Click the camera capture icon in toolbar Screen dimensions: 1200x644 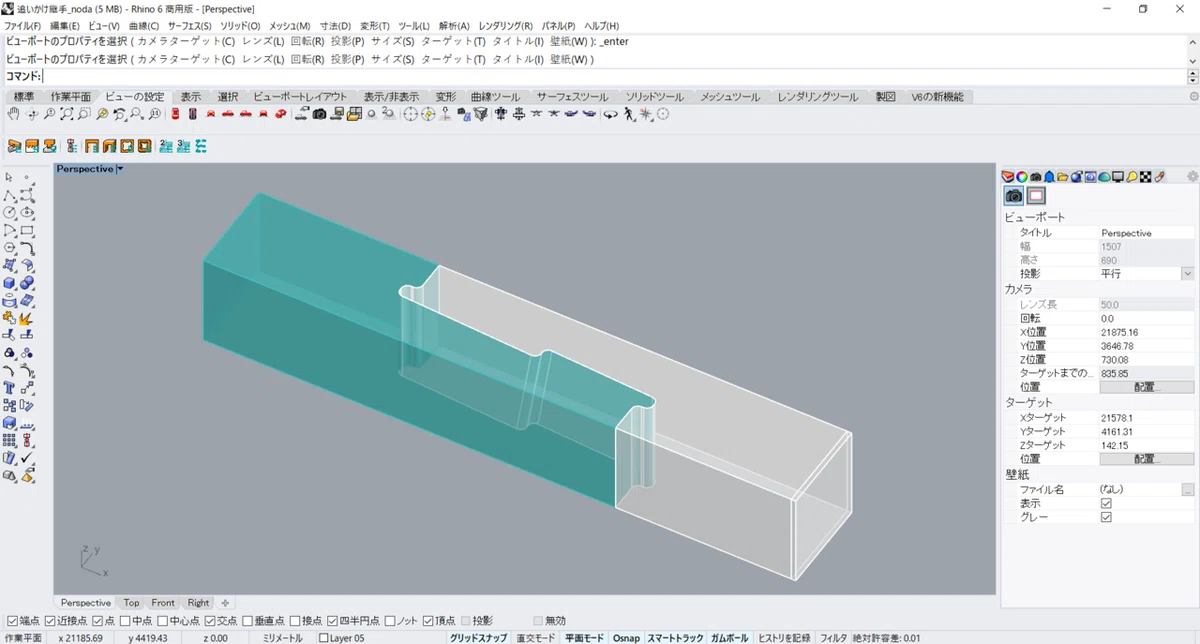click(319, 115)
